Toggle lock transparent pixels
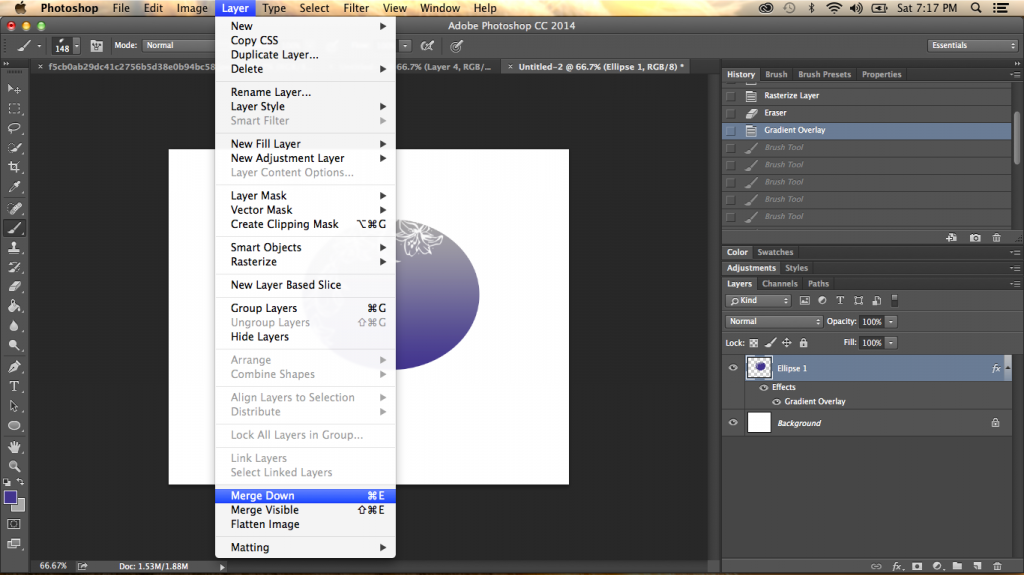Image resolution: width=1024 pixels, height=575 pixels. [x=754, y=342]
